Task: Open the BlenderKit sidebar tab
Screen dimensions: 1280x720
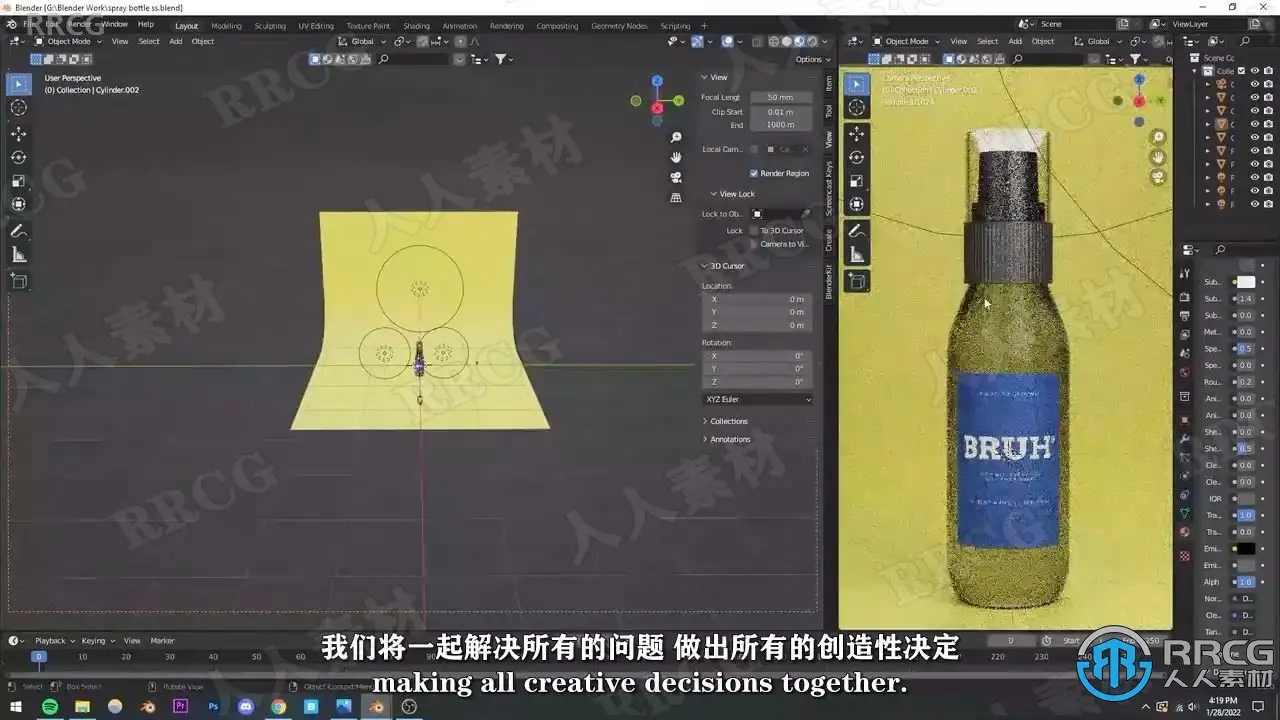Action: click(828, 282)
